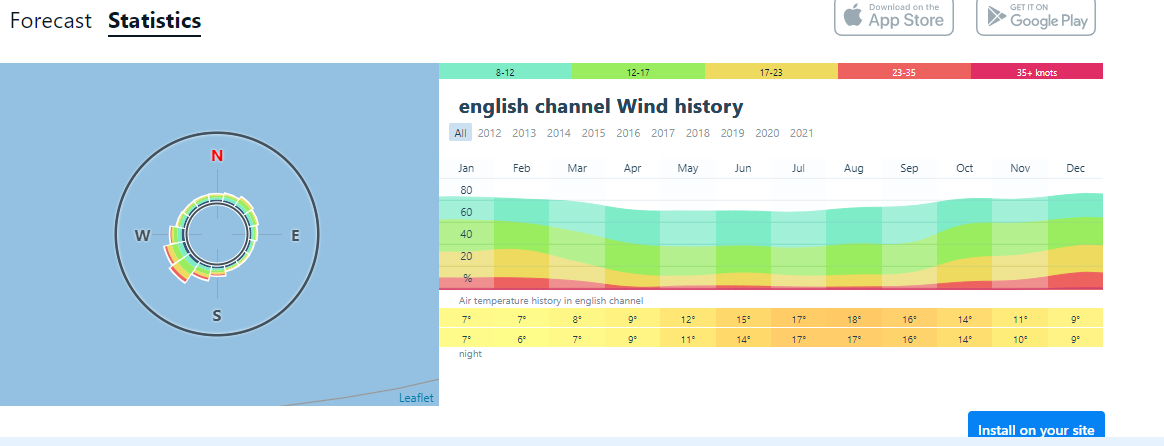
Task: Select year 2016 in wind history
Action: click(628, 133)
